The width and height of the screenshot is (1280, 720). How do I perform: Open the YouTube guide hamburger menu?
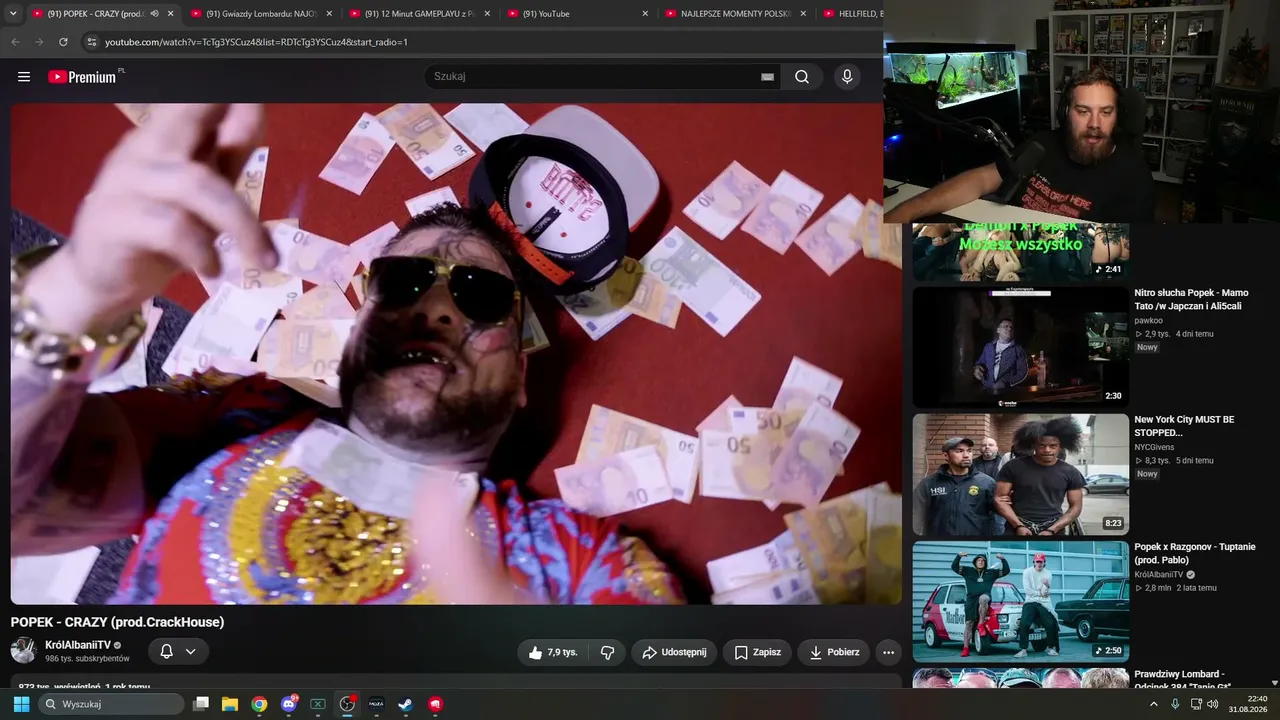pos(24,77)
